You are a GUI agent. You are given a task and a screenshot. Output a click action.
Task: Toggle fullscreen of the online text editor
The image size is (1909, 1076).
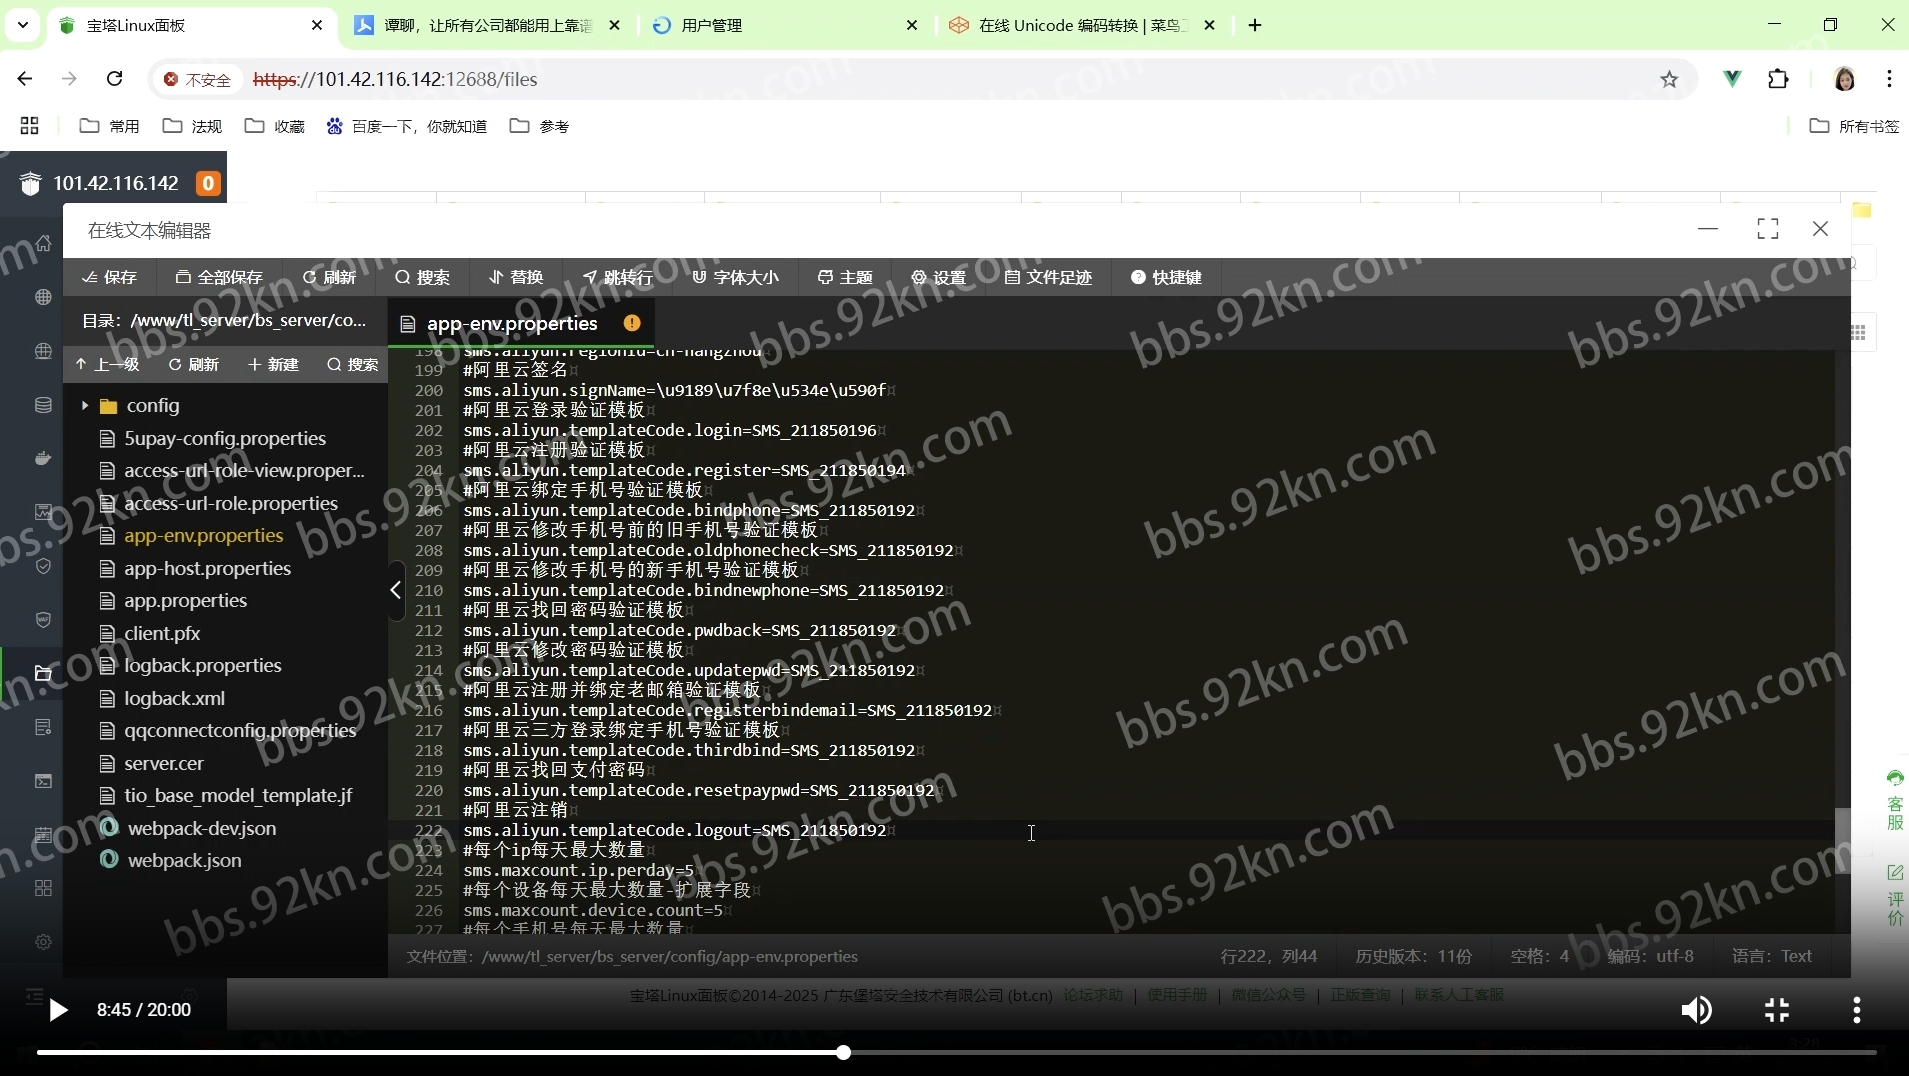coord(1768,229)
